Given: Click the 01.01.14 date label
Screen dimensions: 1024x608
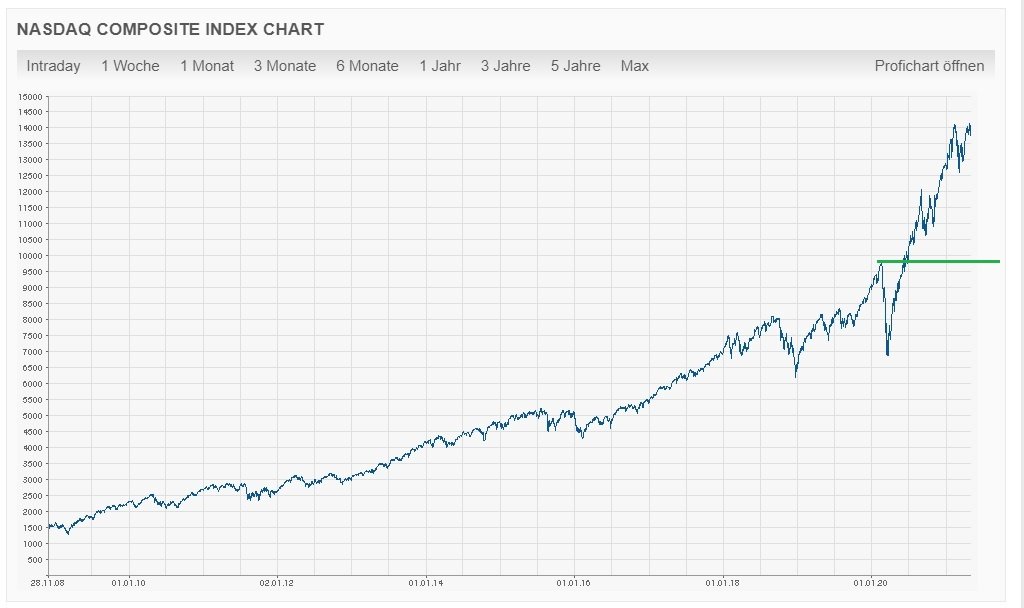Looking at the screenshot, I should pyautogui.click(x=426, y=583).
